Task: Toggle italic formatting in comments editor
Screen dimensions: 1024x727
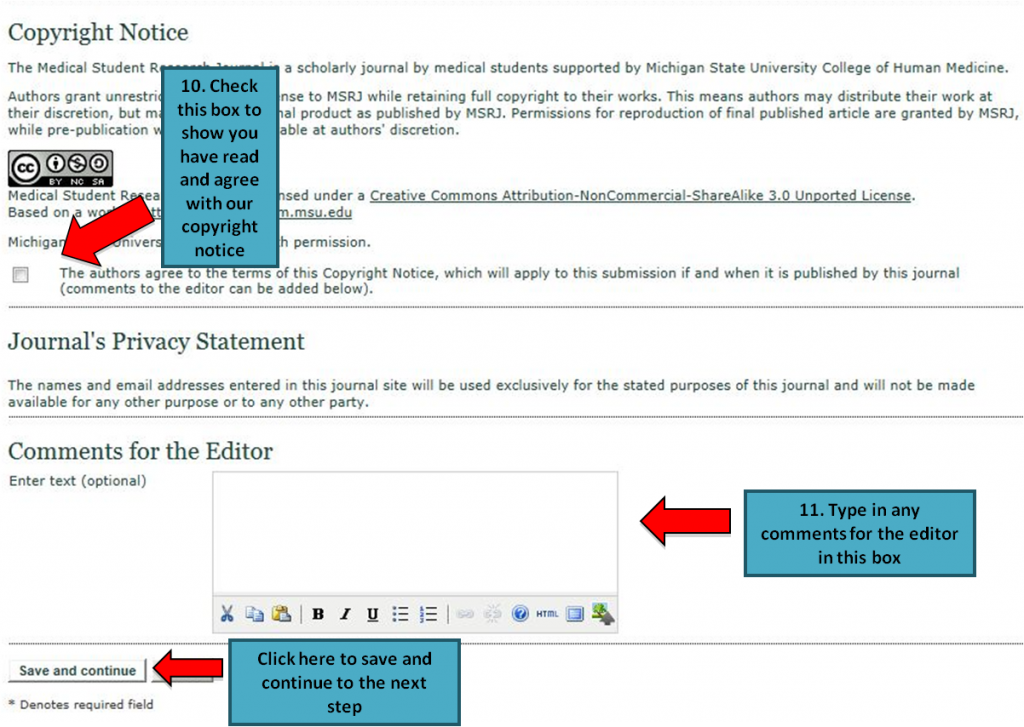Action: [x=345, y=614]
